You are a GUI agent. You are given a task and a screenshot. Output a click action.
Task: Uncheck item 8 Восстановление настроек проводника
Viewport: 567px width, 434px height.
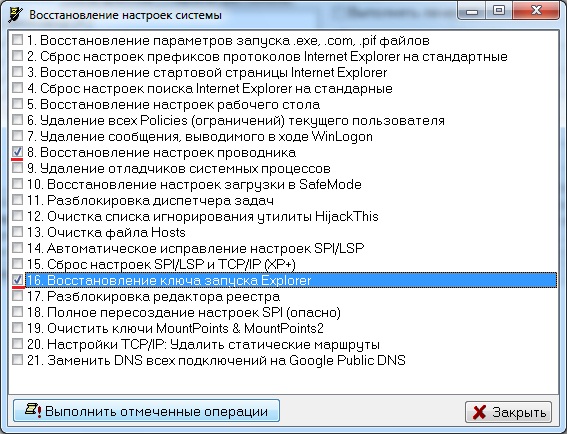tap(17, 152)
